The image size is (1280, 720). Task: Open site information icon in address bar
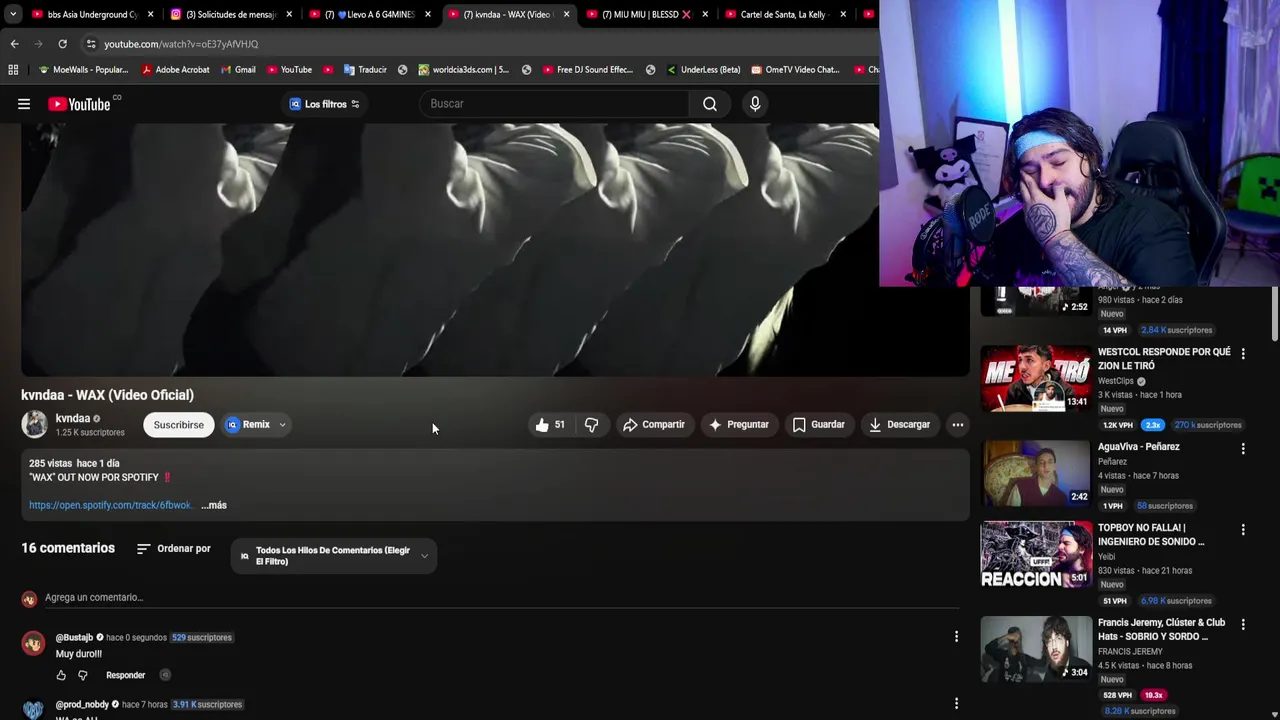91,44
